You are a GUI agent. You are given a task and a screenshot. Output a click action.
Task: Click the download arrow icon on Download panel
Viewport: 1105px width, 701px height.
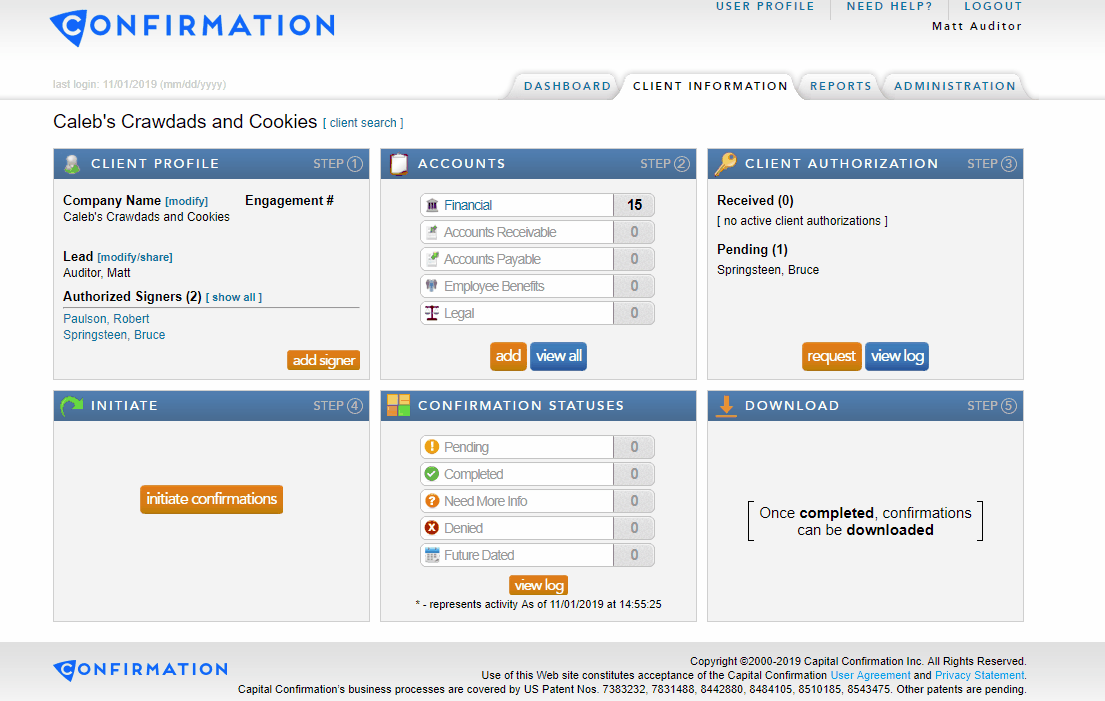click(x=727, y=405)
